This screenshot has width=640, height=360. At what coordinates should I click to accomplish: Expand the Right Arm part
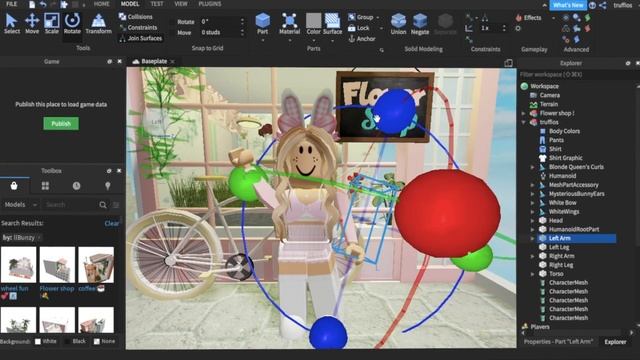(532, 256)
